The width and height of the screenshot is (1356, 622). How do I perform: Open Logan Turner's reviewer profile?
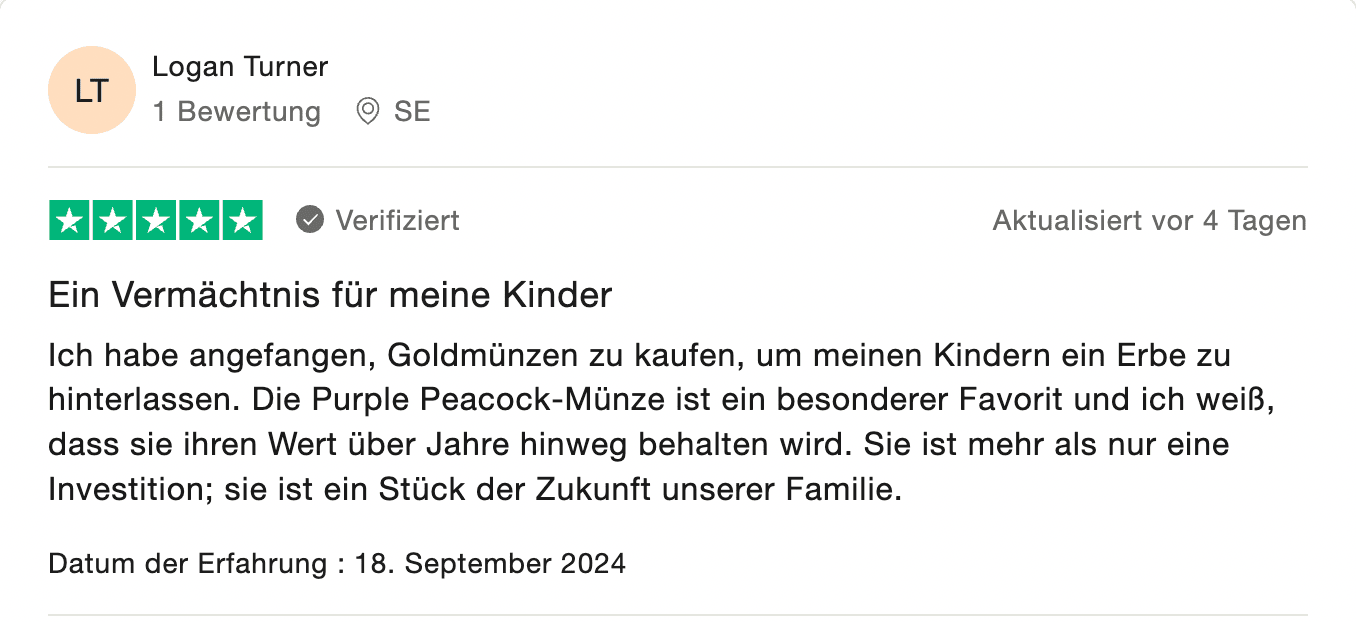click(x=240, y=67)
